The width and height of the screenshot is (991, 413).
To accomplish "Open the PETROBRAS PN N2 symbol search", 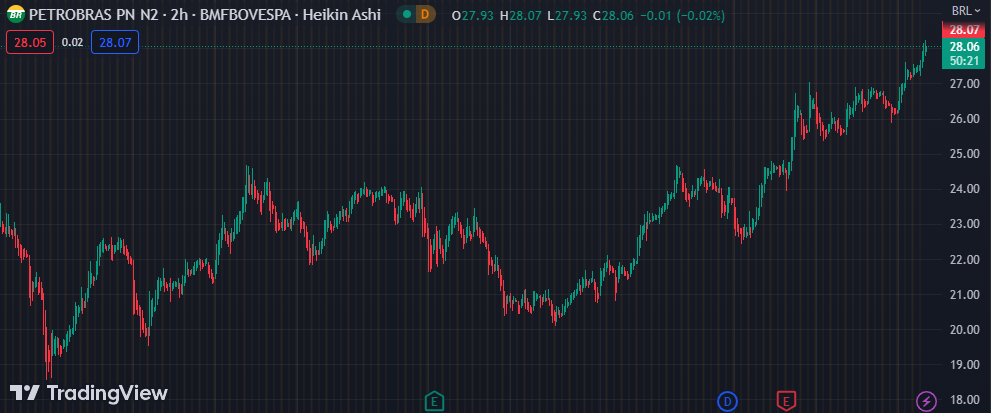I will click(x=94, y=14).
